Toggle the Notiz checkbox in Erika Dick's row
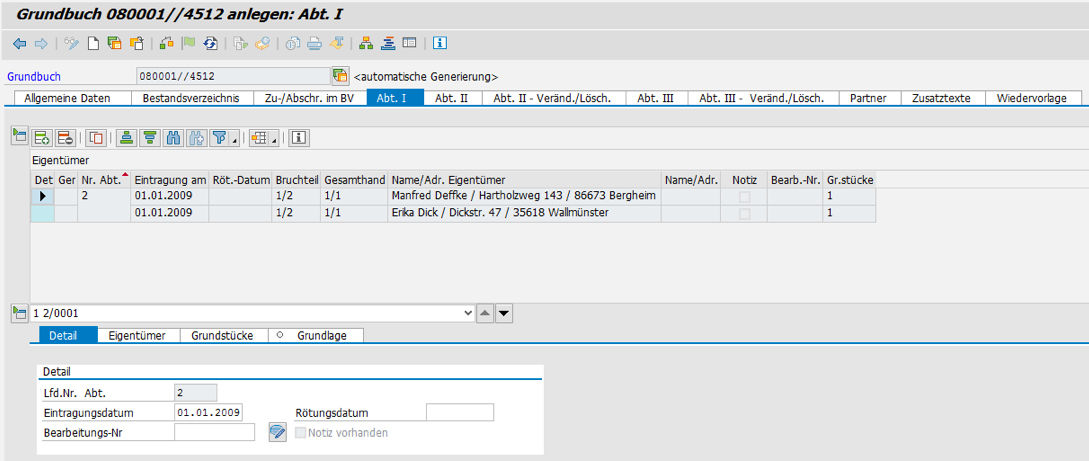This screenshot has width=1089, height=461. point(742,213)
